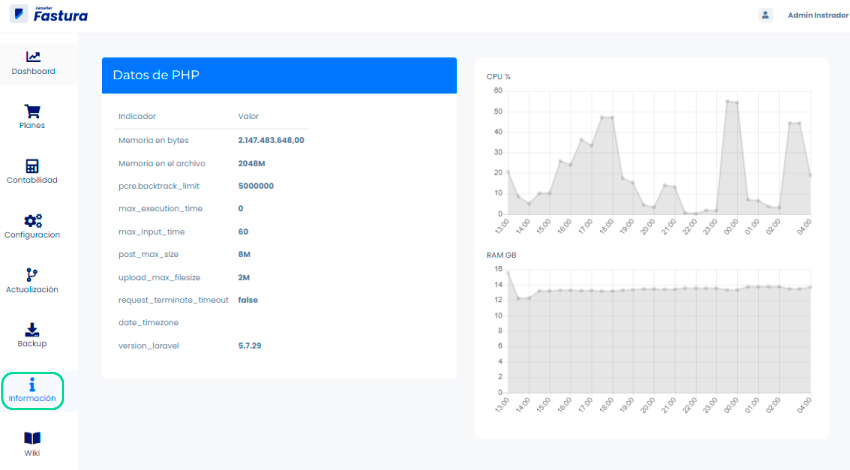Click the 00:00 peak point on CPU chart
Screen dimensions: 850x470
727,101
